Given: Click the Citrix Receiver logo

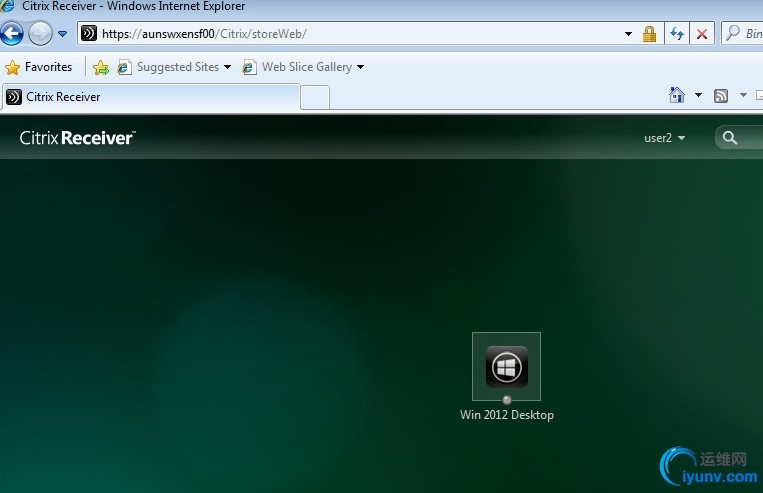Looking at the screenshot, I should 77,138.
